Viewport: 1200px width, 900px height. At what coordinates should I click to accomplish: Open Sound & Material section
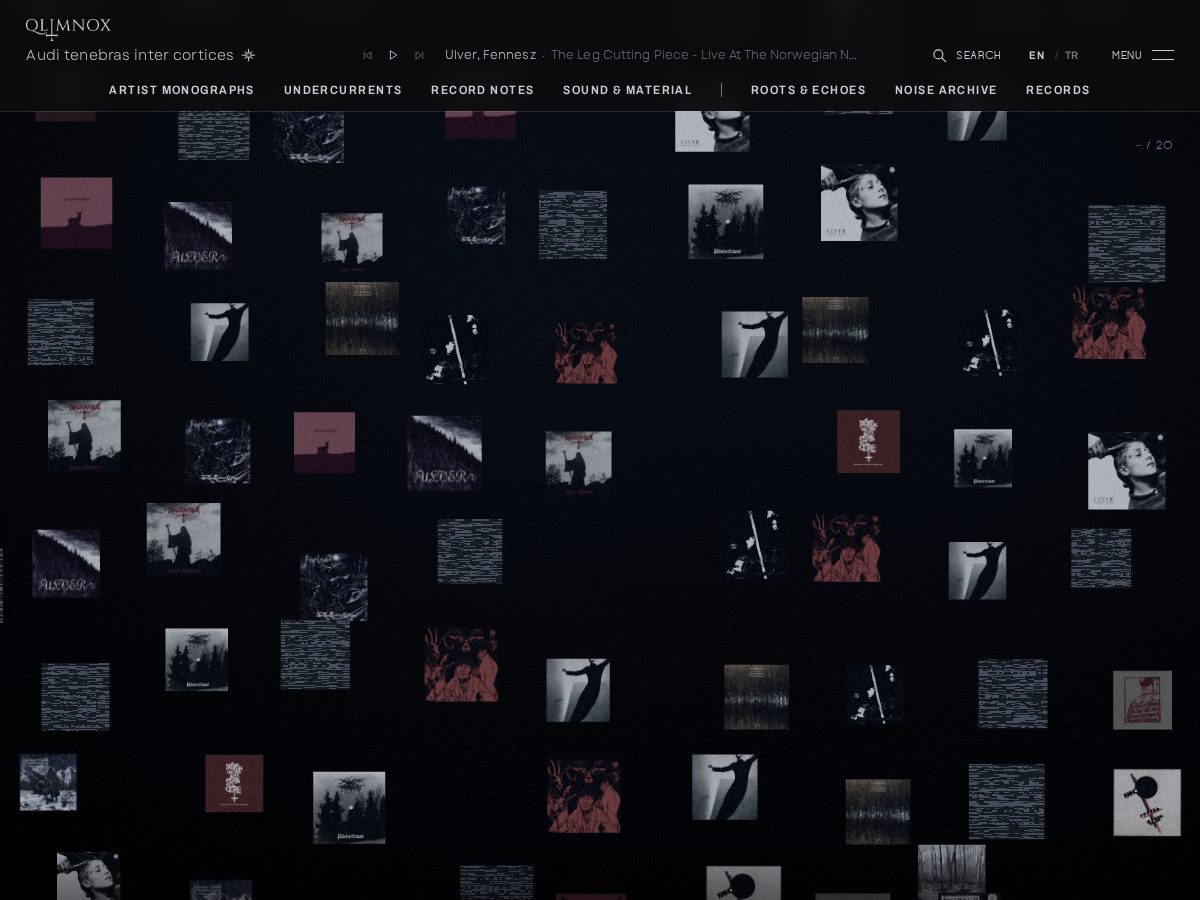627,90
